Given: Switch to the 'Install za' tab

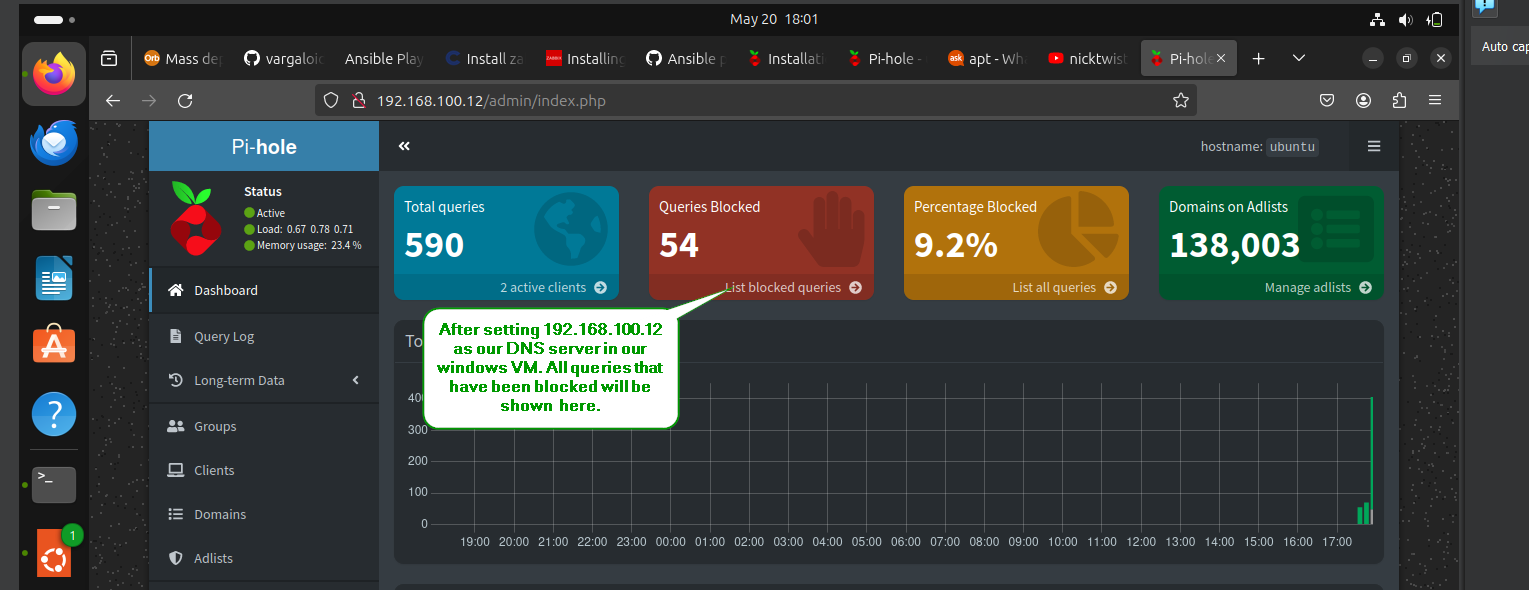Looking at the screenshot, I should (x=485, y=59).
